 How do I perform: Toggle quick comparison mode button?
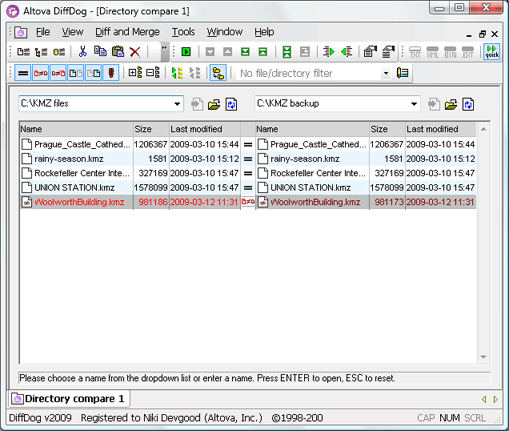click(x=492, y=52)
